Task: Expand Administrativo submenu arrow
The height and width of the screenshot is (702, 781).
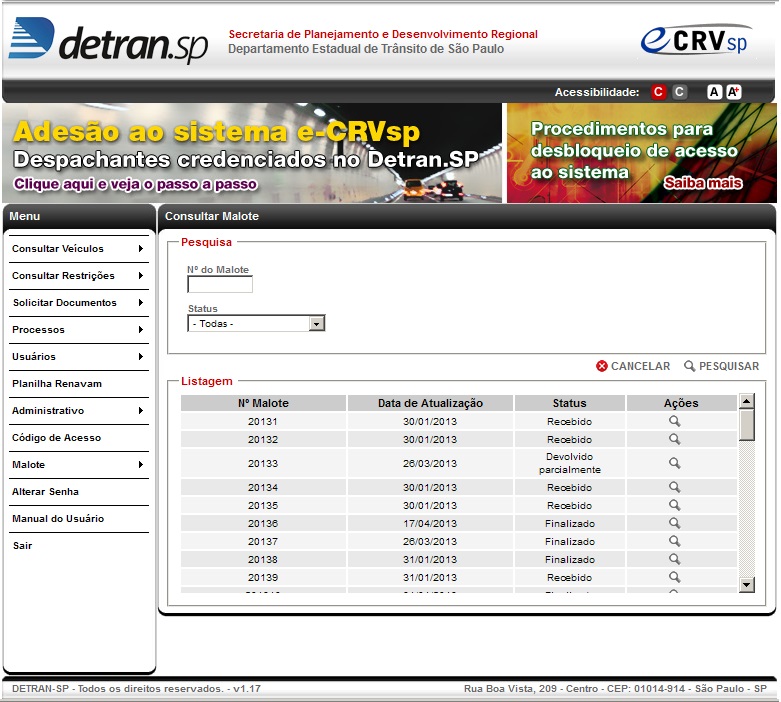Action: pos(141,411)
